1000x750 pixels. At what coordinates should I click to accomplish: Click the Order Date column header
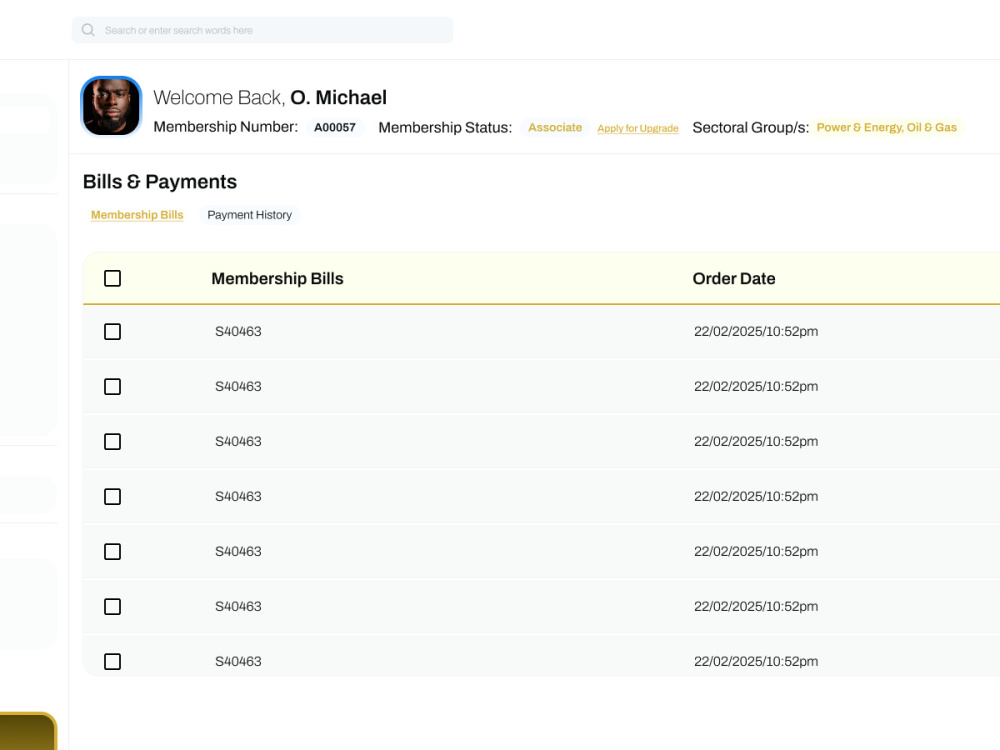tap(734, 279)
